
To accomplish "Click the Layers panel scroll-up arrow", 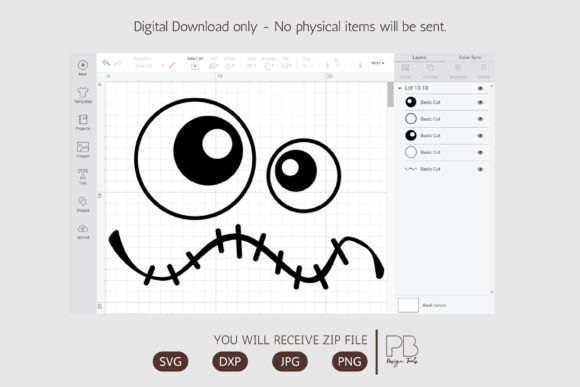I will 492,86.
